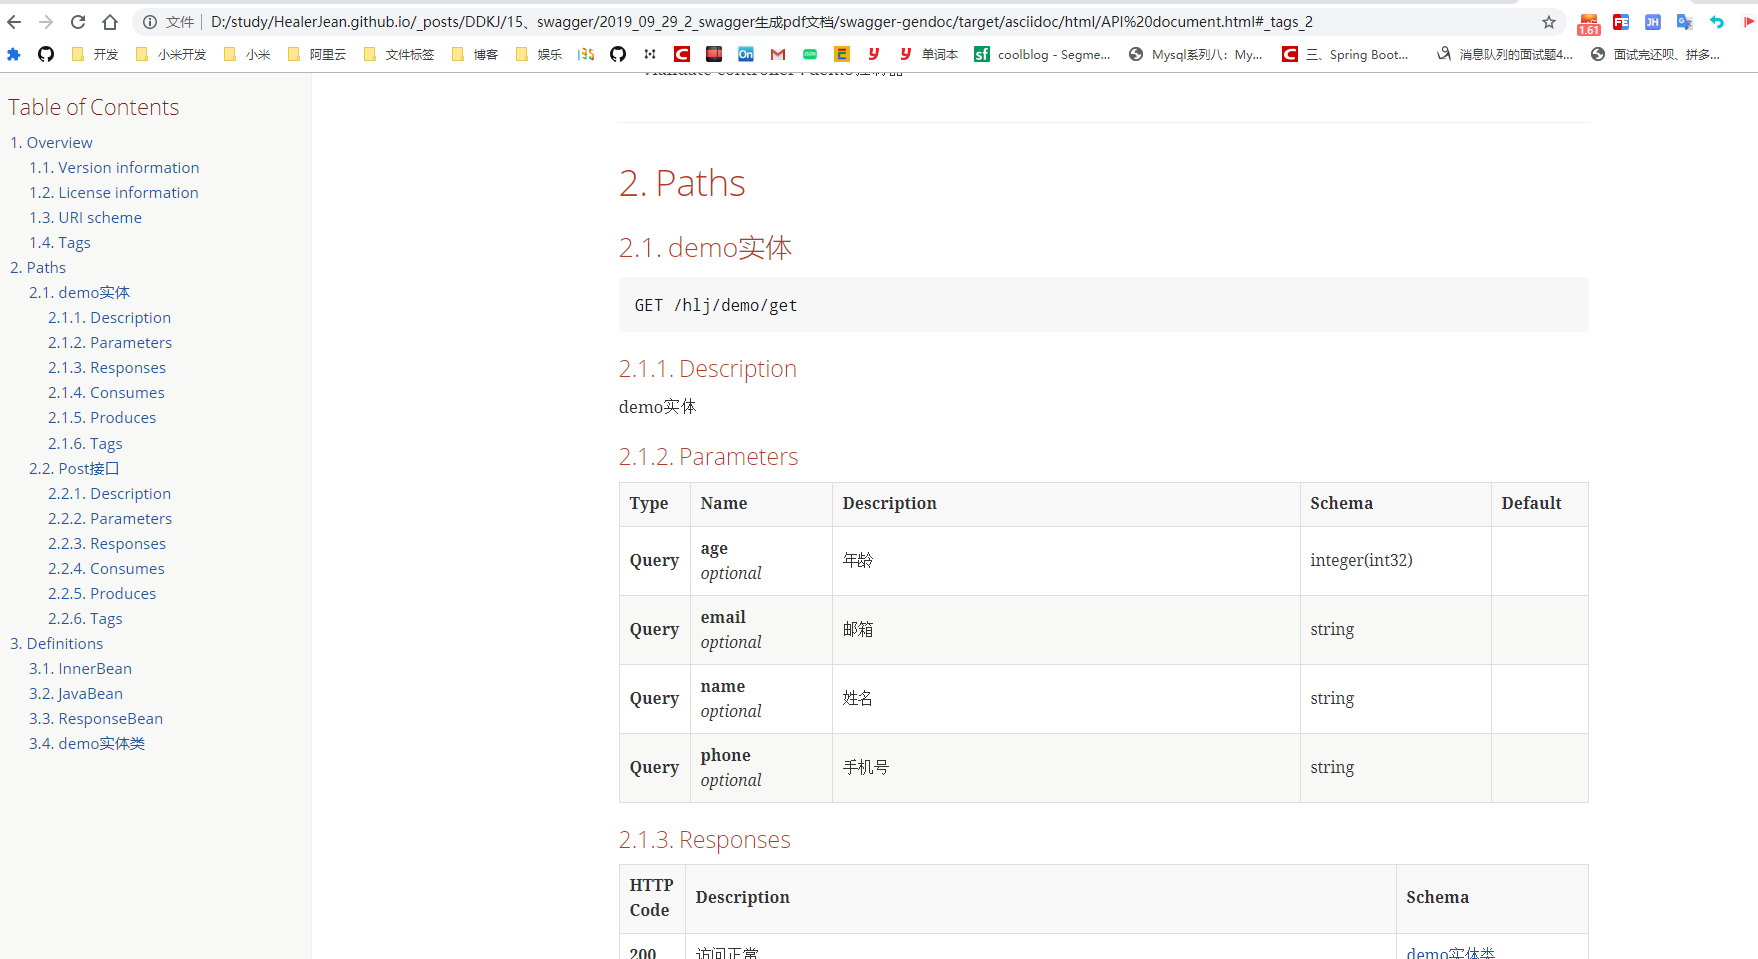
Task: Open '1.1. Version information' section
Action: [114, 168]
